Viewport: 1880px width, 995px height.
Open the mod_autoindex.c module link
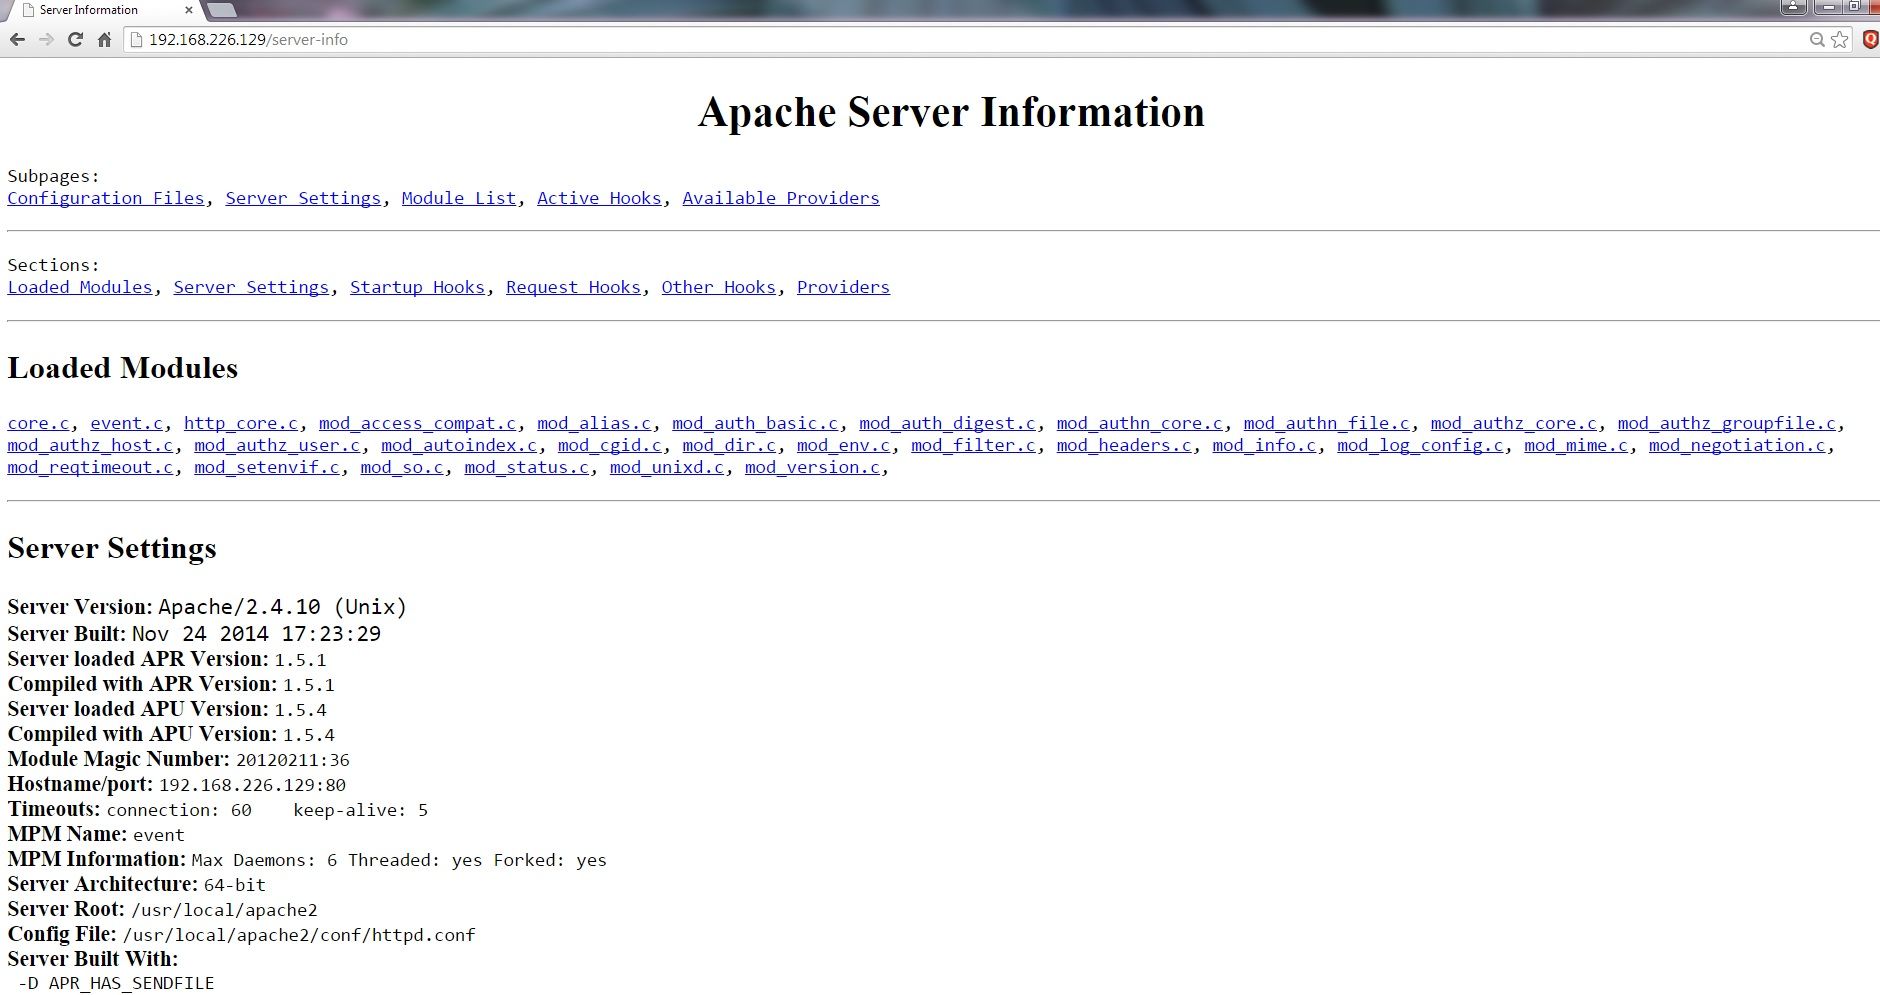459,445
